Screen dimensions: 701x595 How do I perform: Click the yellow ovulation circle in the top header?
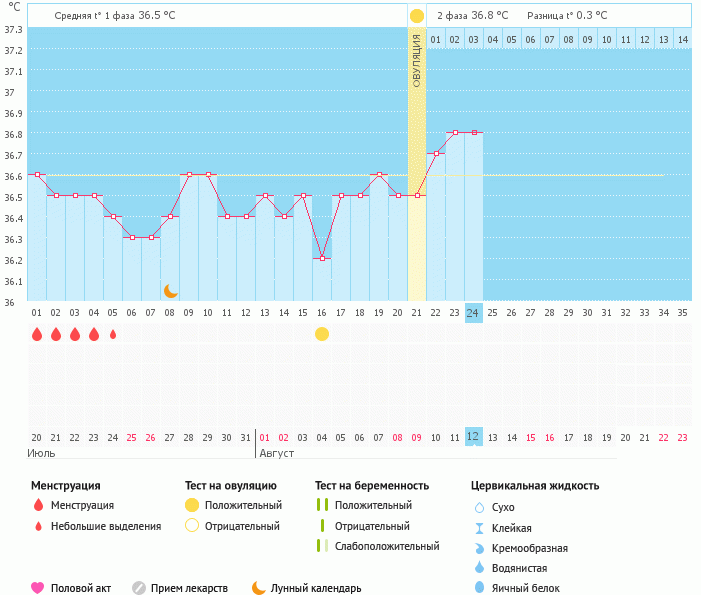pos(416,16)
